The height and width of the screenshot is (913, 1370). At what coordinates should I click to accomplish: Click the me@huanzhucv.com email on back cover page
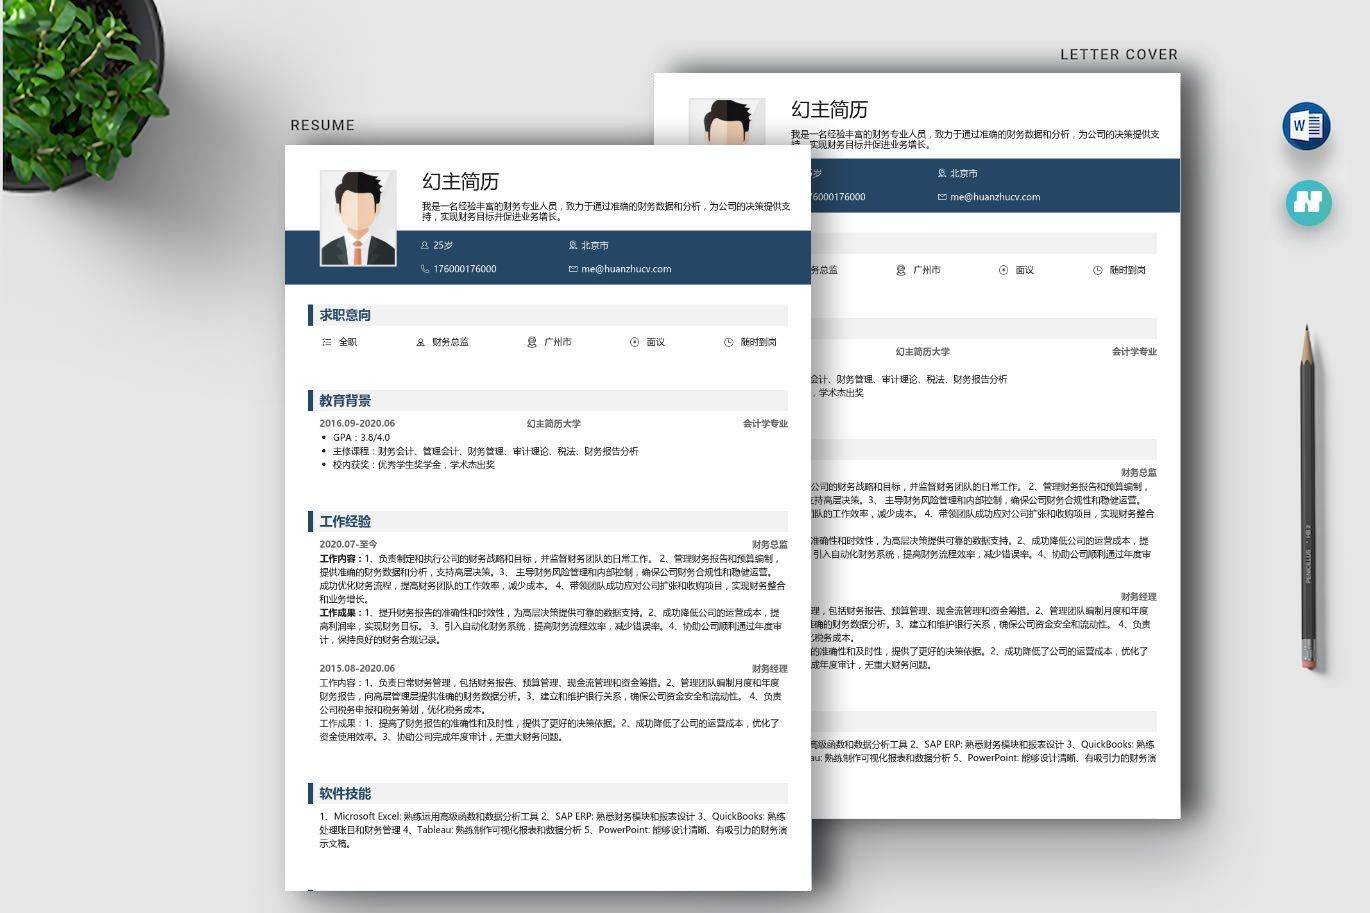point(995,197)
